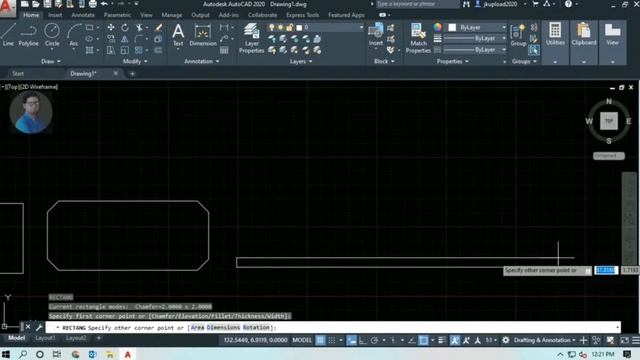Screen dimensions: 640x360
Task: Switch to the Start file tab
Action: (x=18, y=73)
